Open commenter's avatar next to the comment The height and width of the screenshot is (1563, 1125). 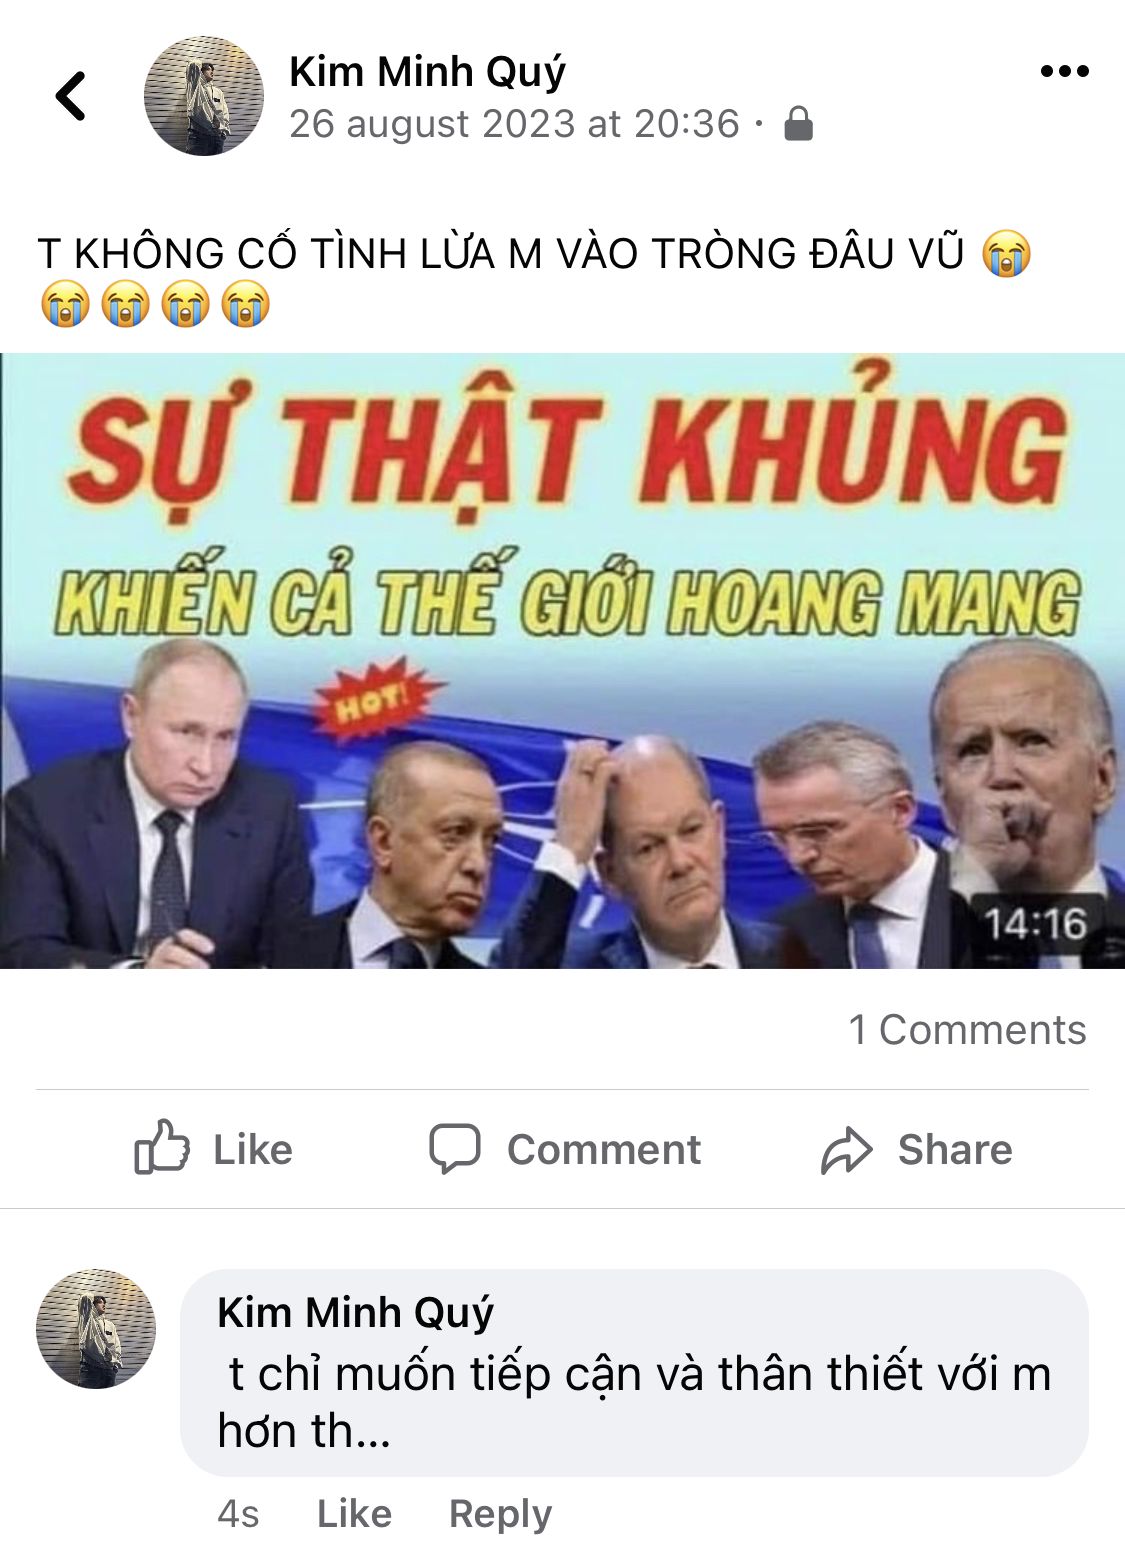pos(96,1329)
